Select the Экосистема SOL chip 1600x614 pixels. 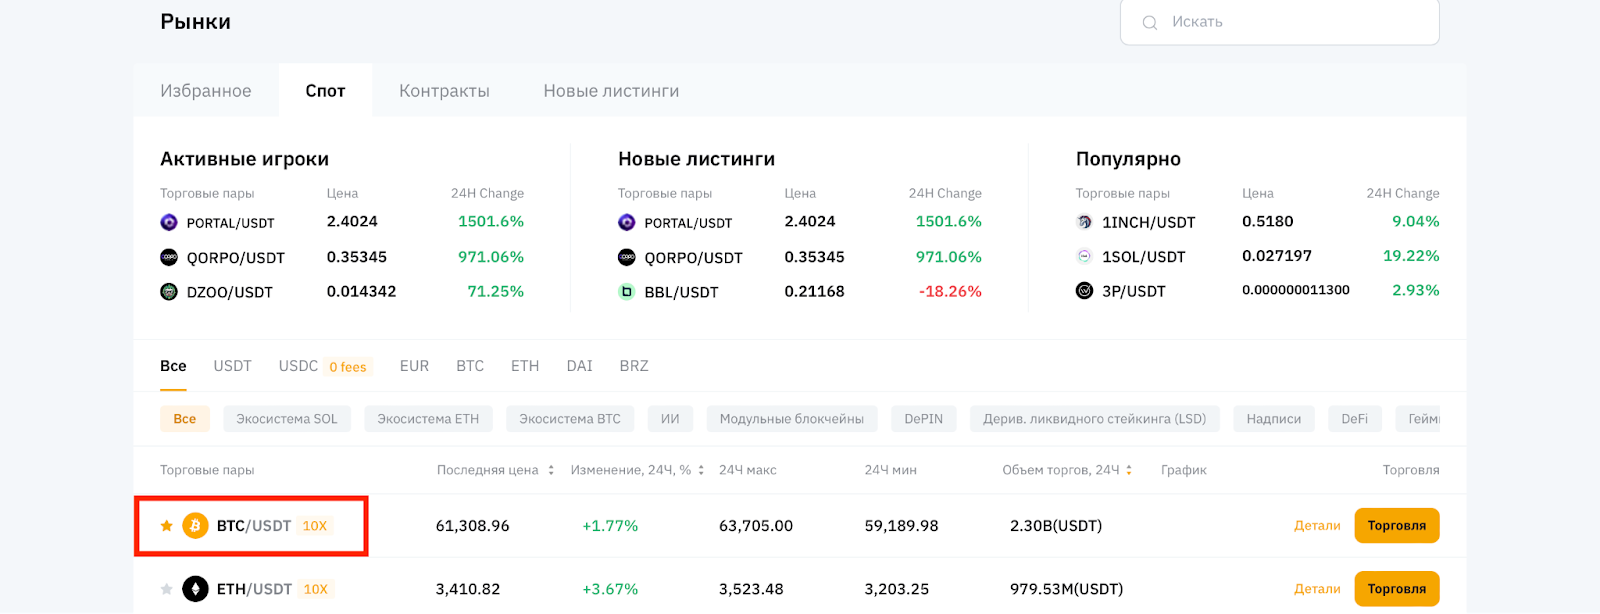click(x=287, y=419)
